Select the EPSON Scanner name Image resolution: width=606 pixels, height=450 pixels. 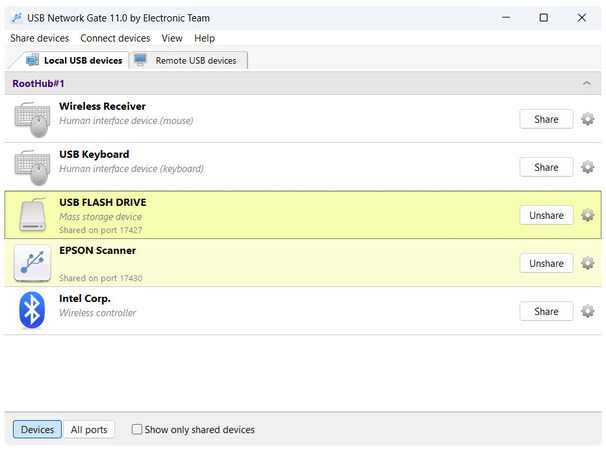click(97, 251)
